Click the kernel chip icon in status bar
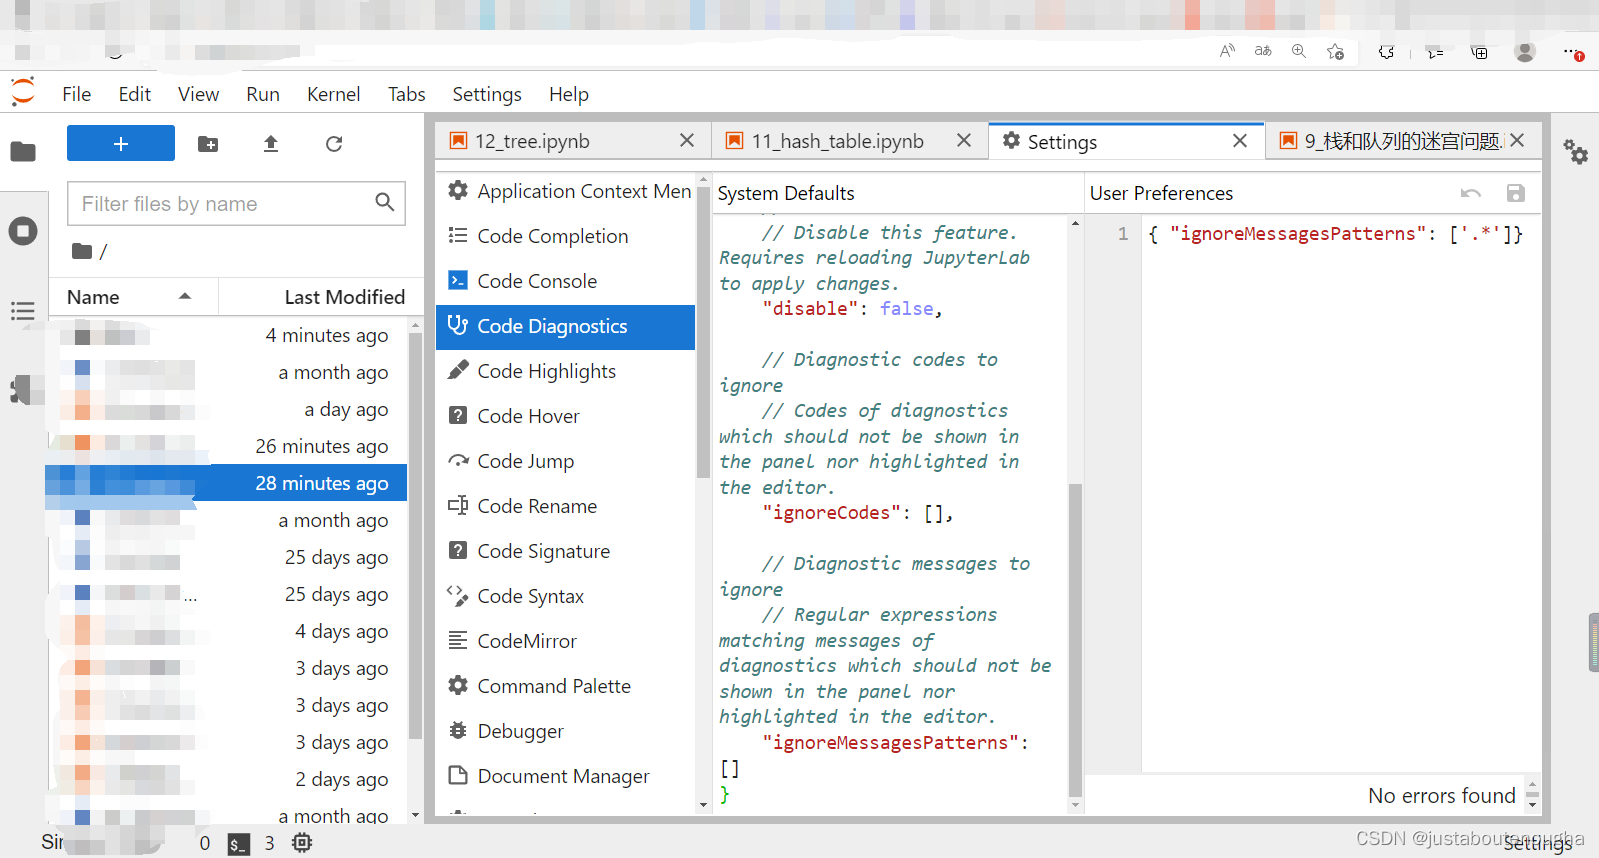 click(302, 843)
